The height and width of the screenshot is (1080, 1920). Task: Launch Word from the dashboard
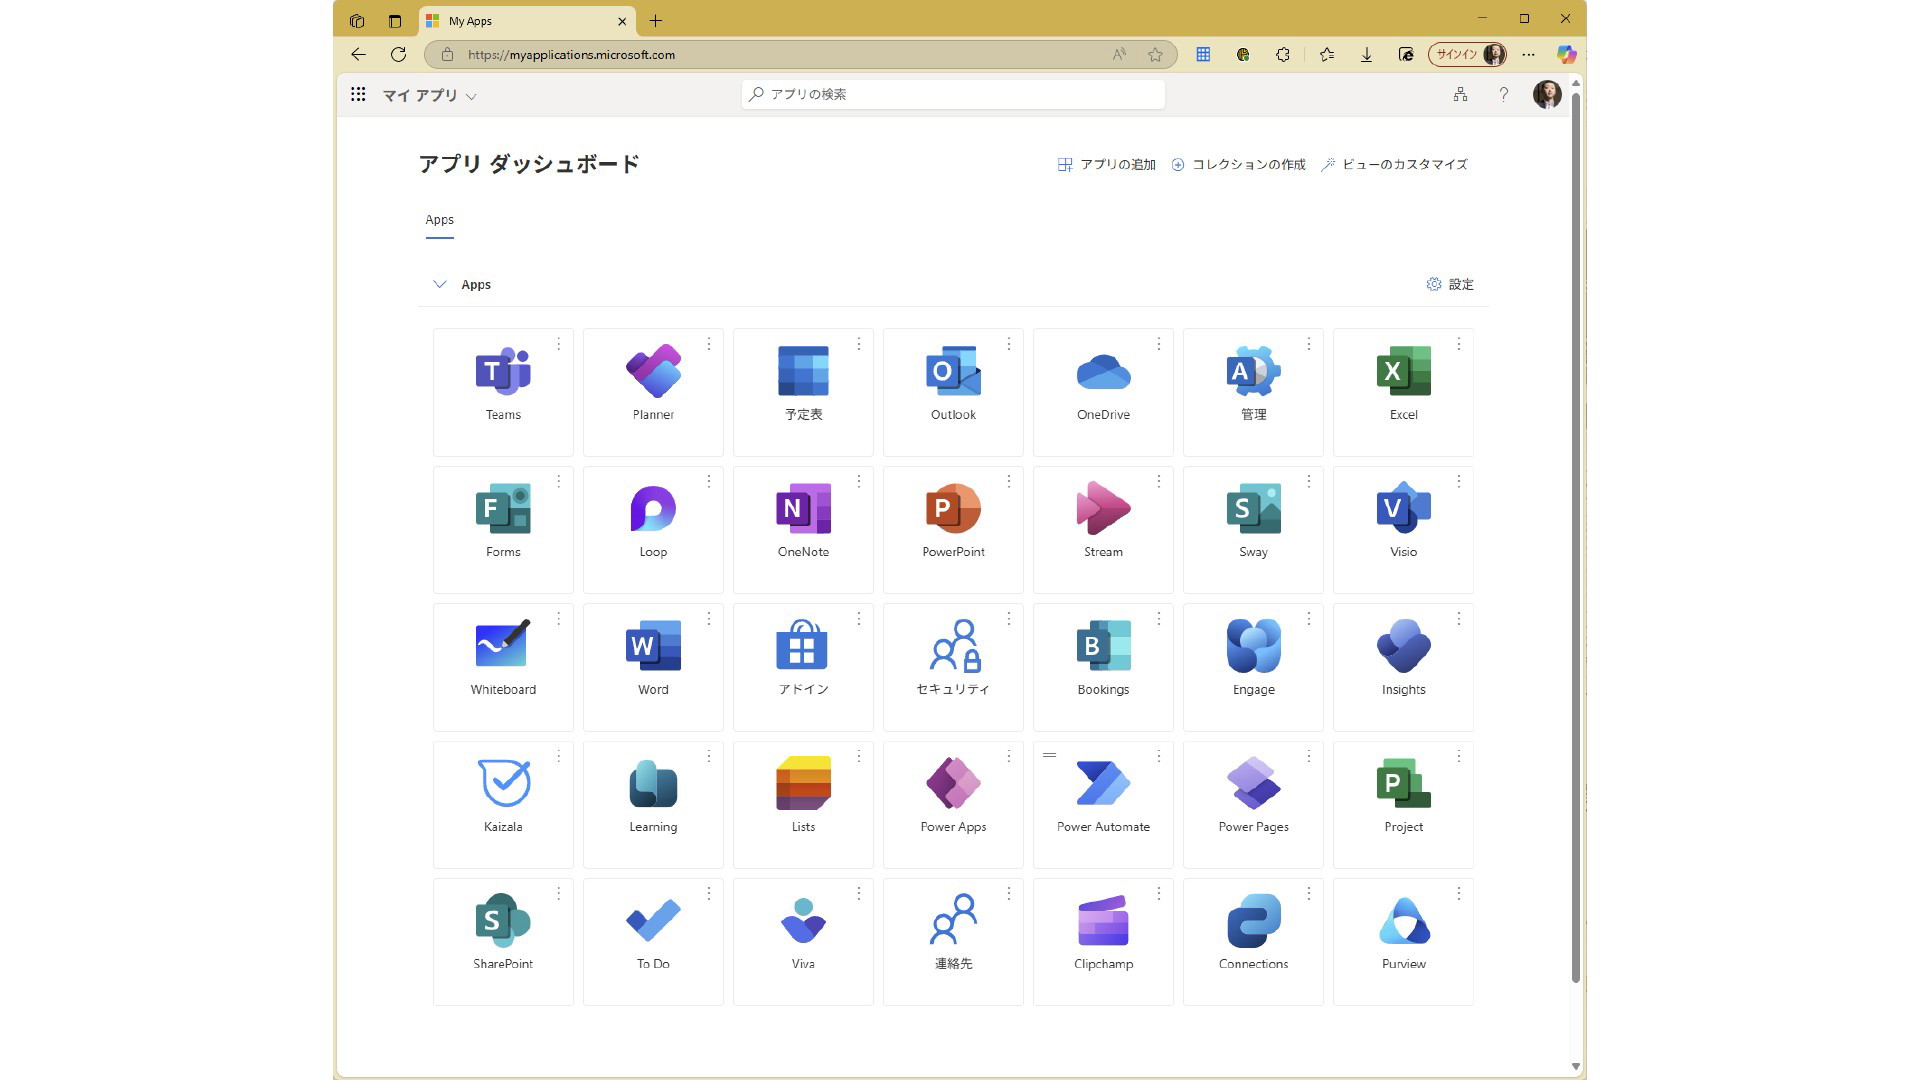click(x=653, y=667)
